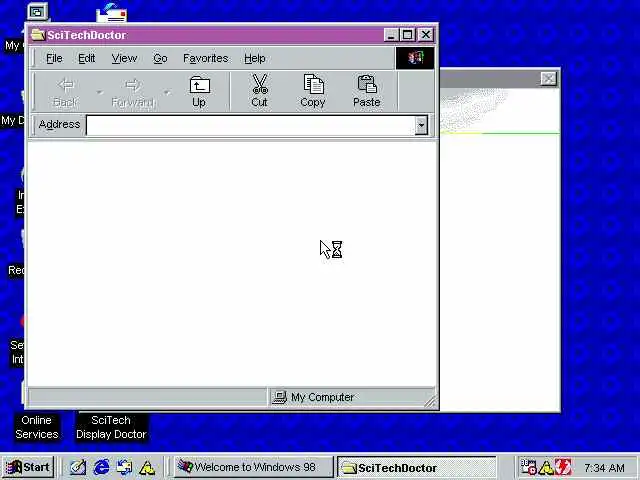Image resolution: width=640 pixels, height=480 pixels.
Task: Open the Forward history dropdown arrow
Action: [167, 93]
